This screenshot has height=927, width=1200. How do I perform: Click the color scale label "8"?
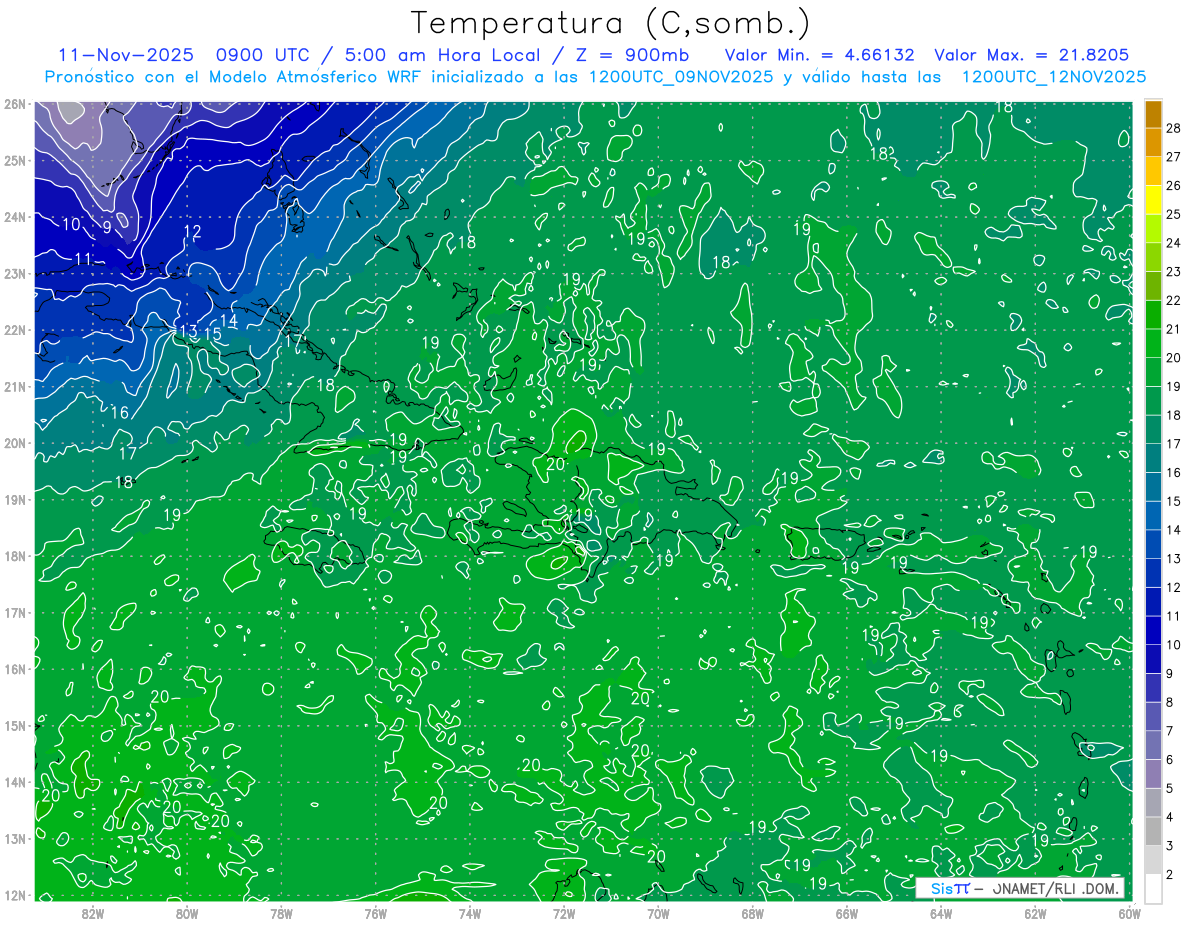[x=1169, y=702]
